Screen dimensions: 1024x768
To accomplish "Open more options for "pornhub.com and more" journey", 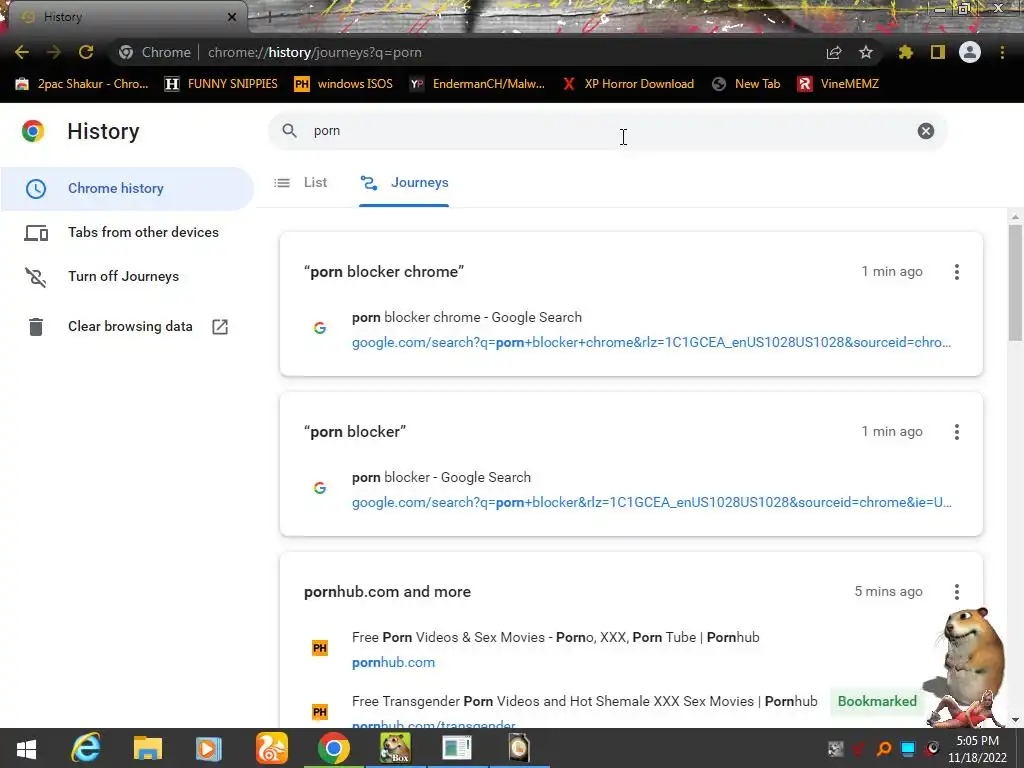I will tap(957, 592).
